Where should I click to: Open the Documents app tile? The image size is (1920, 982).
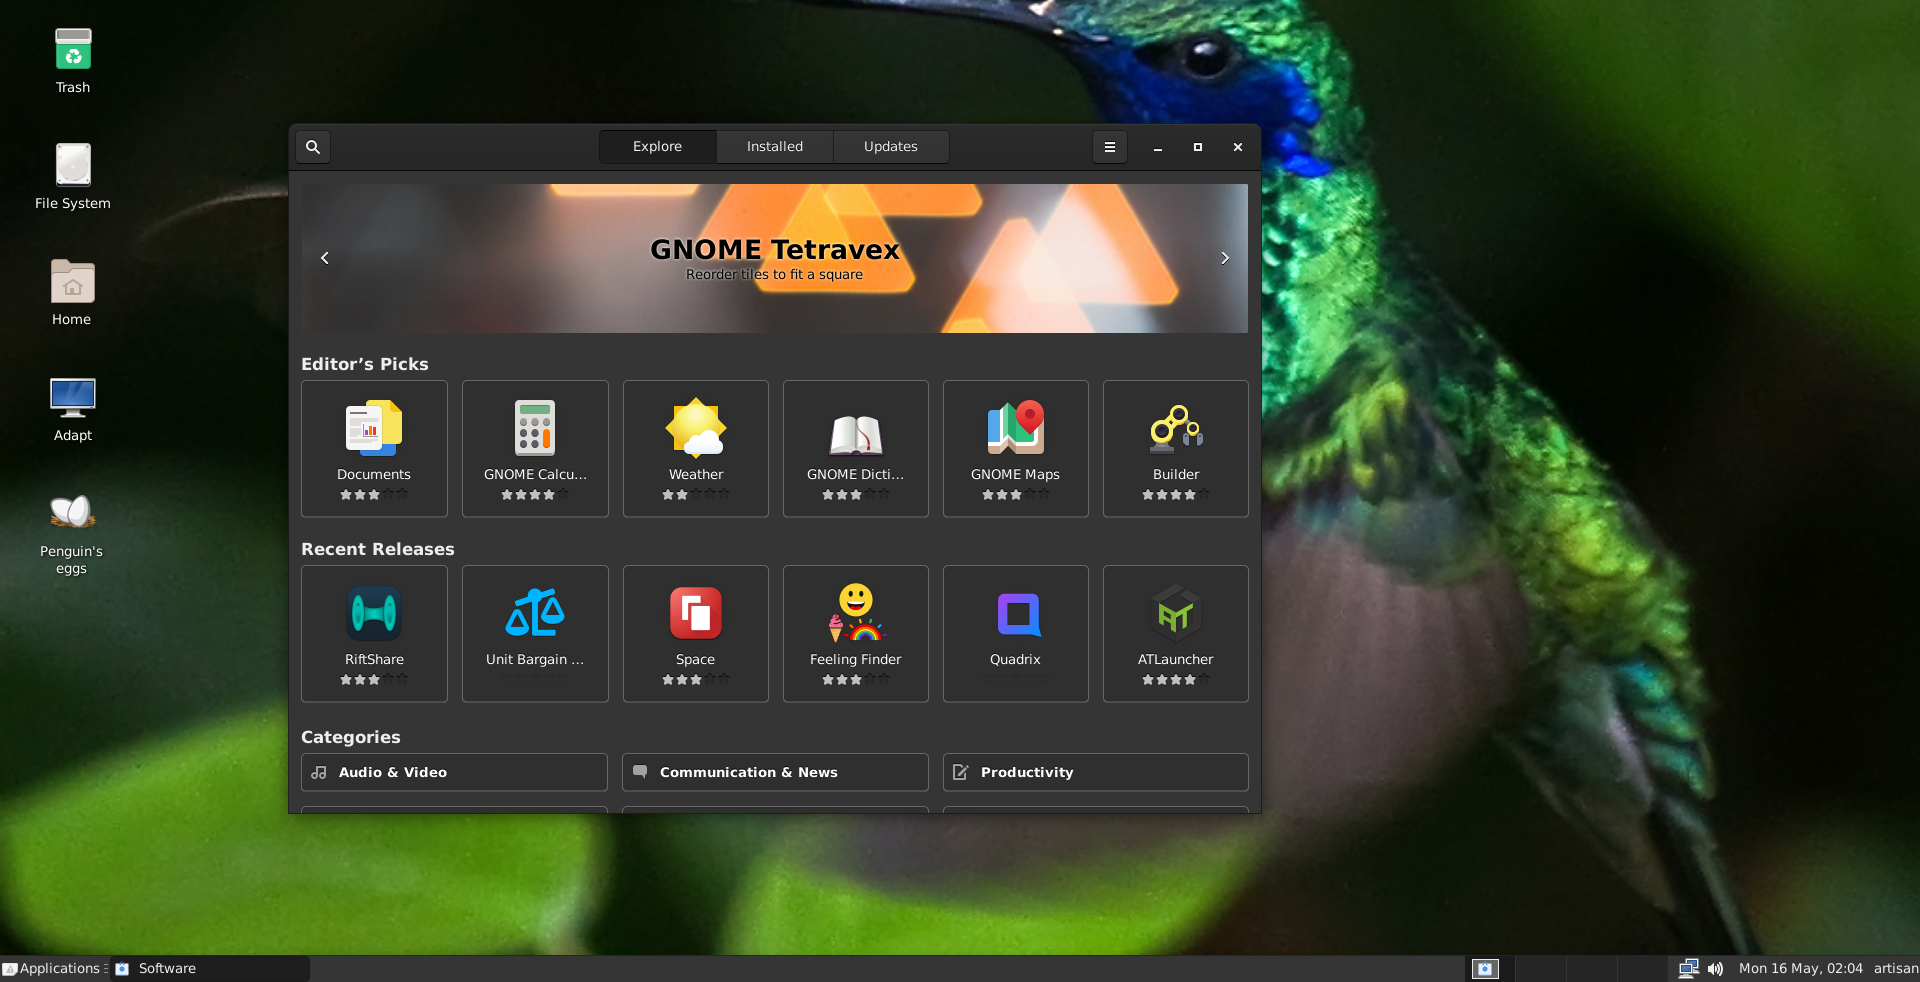374,449
